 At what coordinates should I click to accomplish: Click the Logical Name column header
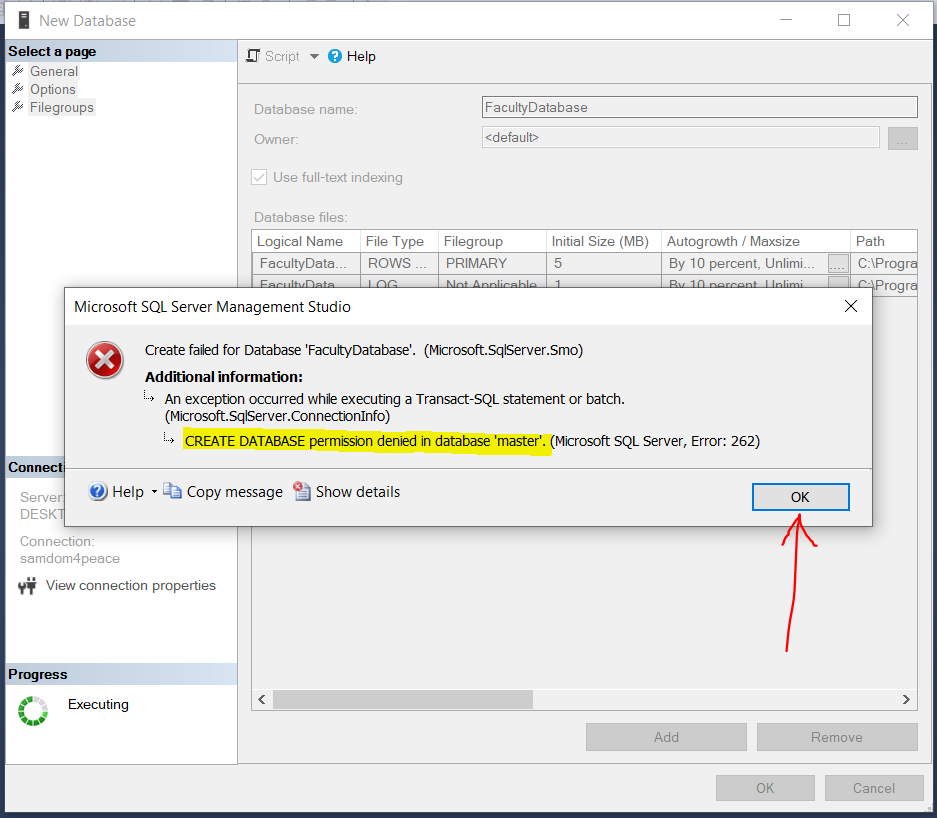[x=306, y=241]
